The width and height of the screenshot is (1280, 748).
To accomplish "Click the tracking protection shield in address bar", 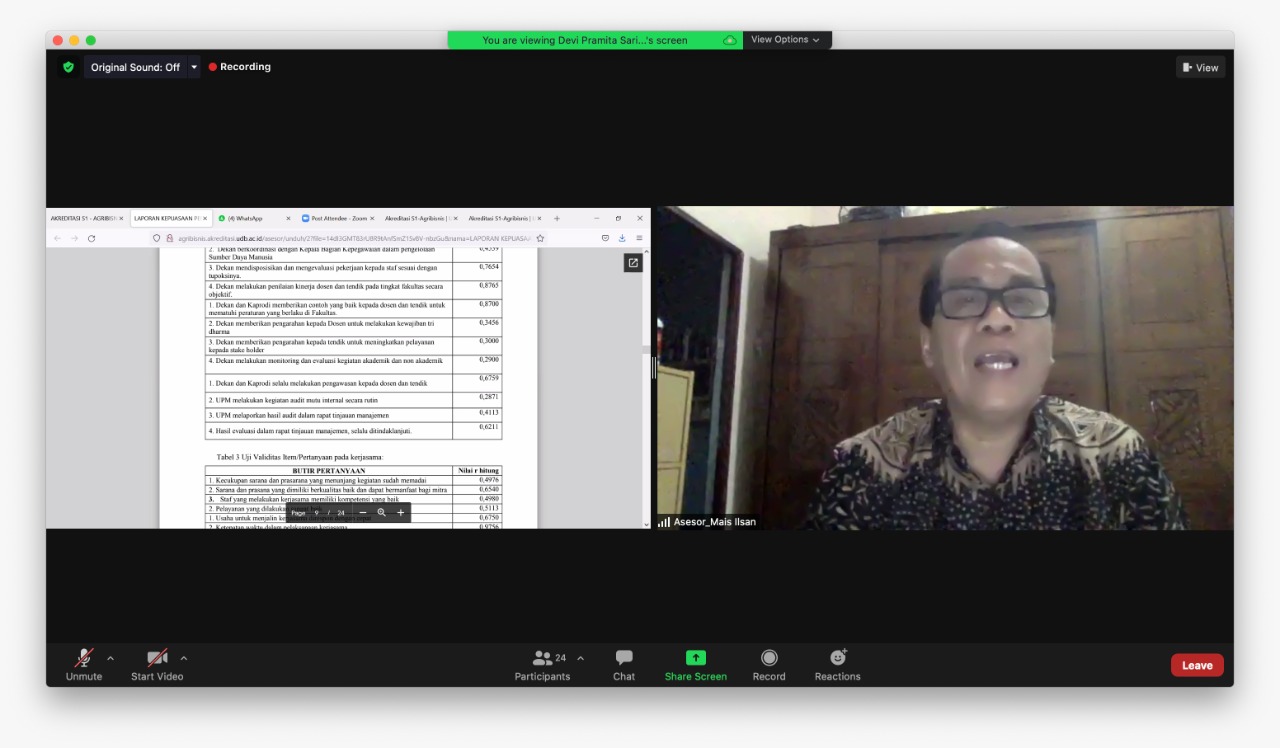I will tap(157, 238).
